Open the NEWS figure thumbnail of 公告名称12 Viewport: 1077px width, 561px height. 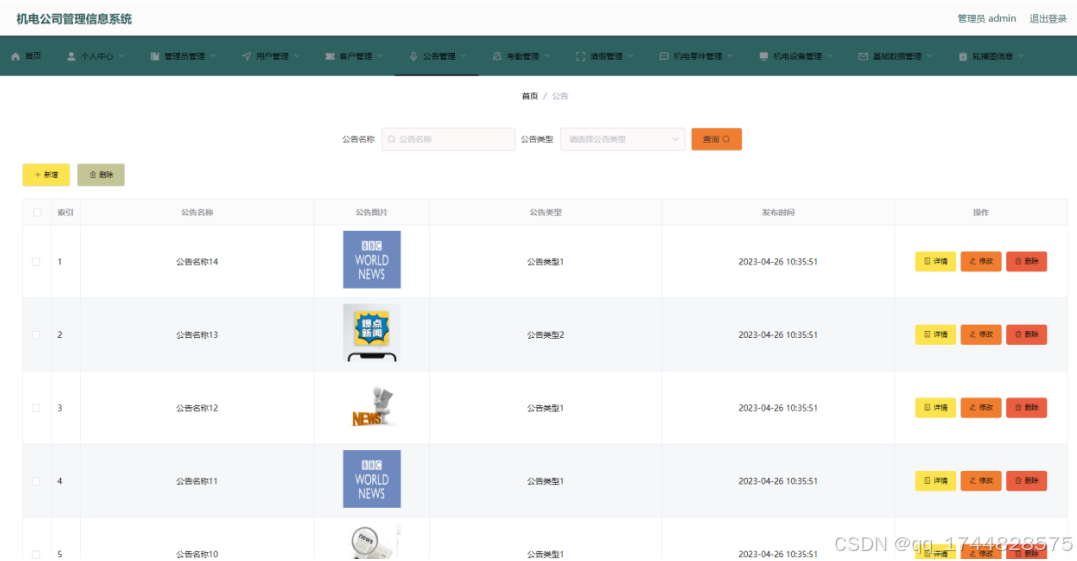[372, 407]
